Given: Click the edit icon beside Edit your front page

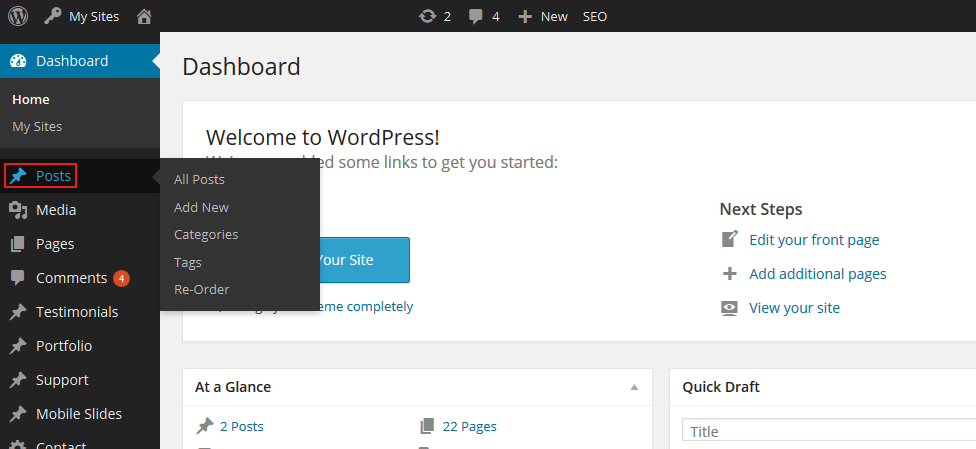Looking at the screenshot, I should pyautogui.click(x=730, y=239).
